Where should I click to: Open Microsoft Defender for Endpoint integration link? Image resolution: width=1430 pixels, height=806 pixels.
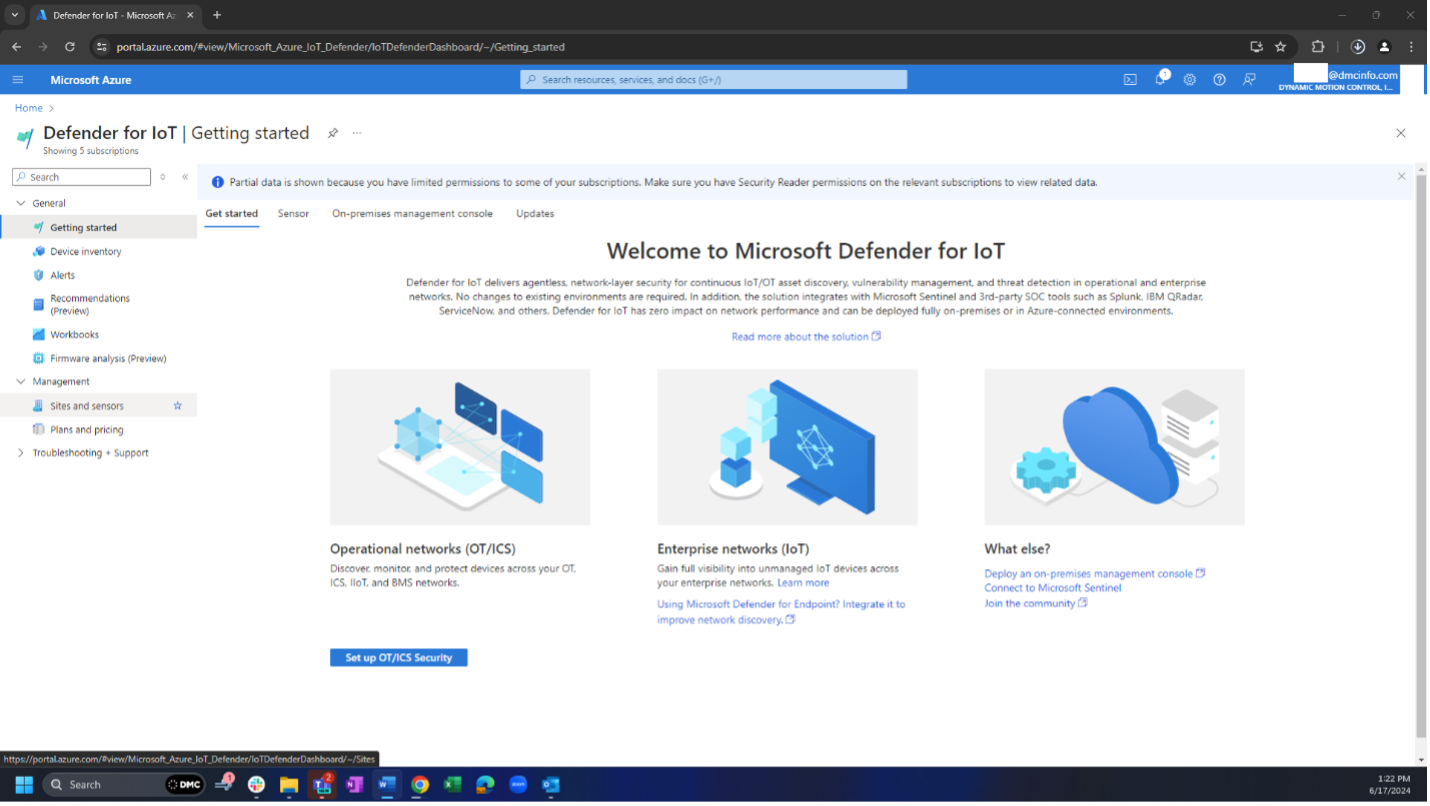coord(781,612)
